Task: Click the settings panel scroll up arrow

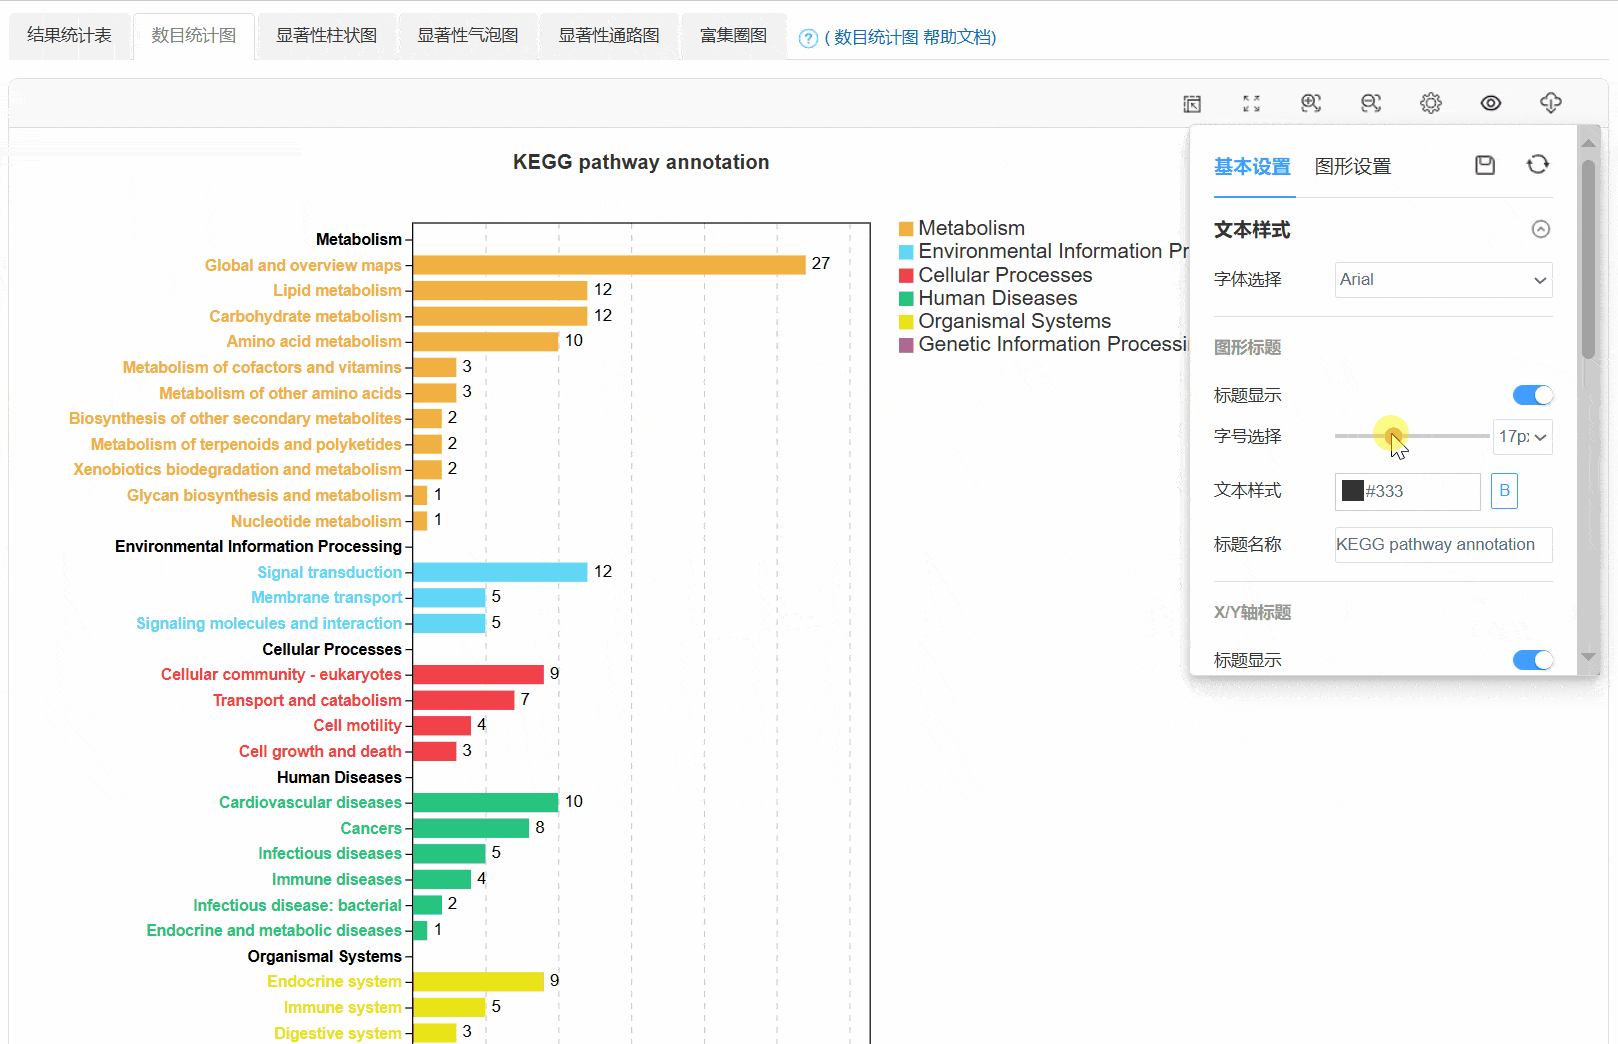Action: coord(1588,144)
